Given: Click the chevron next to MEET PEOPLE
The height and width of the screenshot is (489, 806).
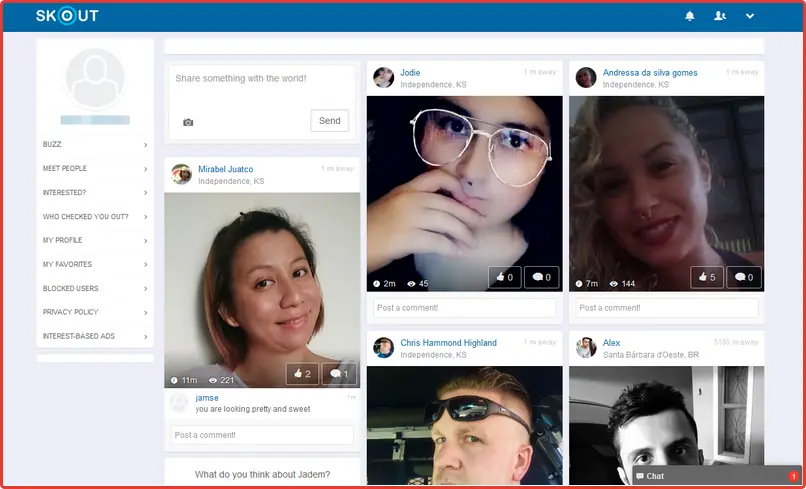Looking at the screenshot, I should point(145,169).
